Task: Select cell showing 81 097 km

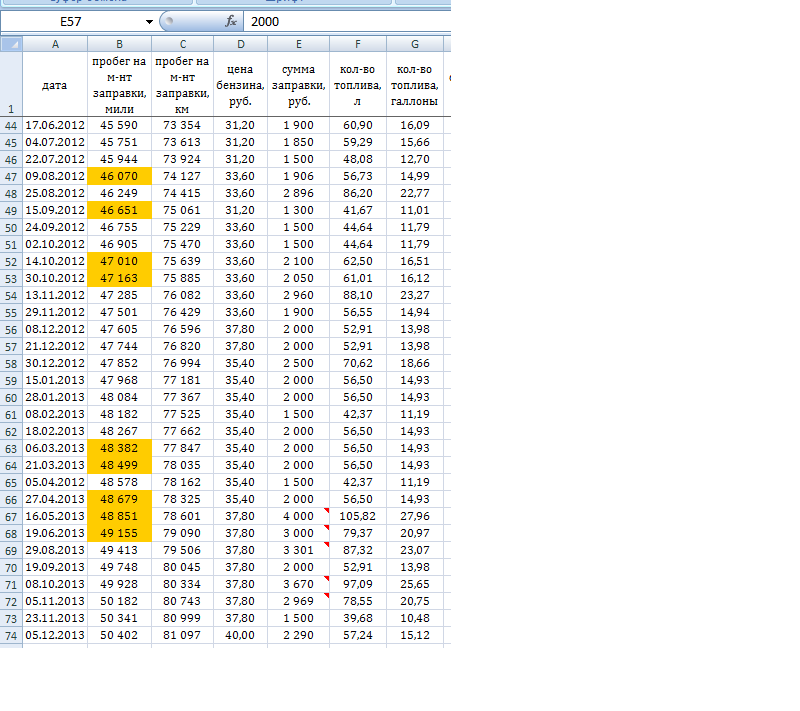Action: tap(182, 635)
